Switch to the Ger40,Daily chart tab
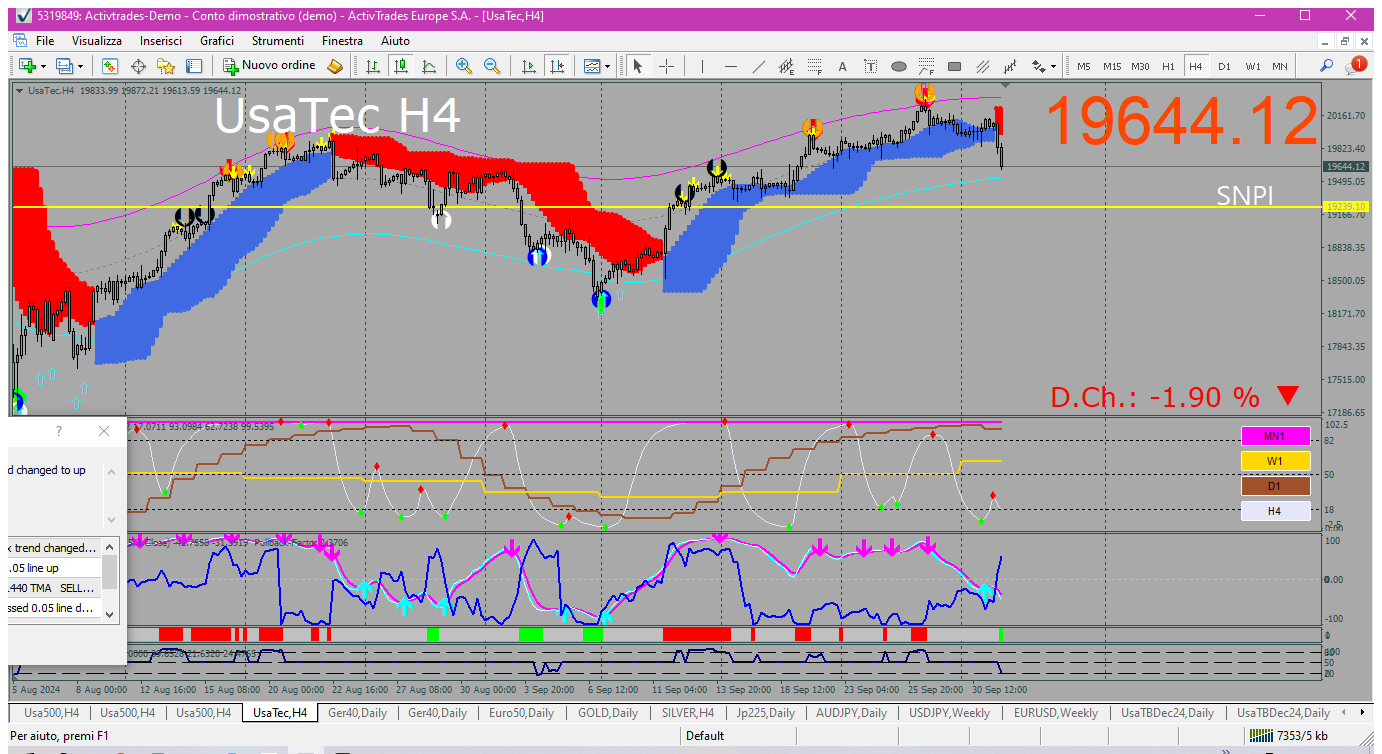This screenshot has height=754, width=1382. (357, 713)
